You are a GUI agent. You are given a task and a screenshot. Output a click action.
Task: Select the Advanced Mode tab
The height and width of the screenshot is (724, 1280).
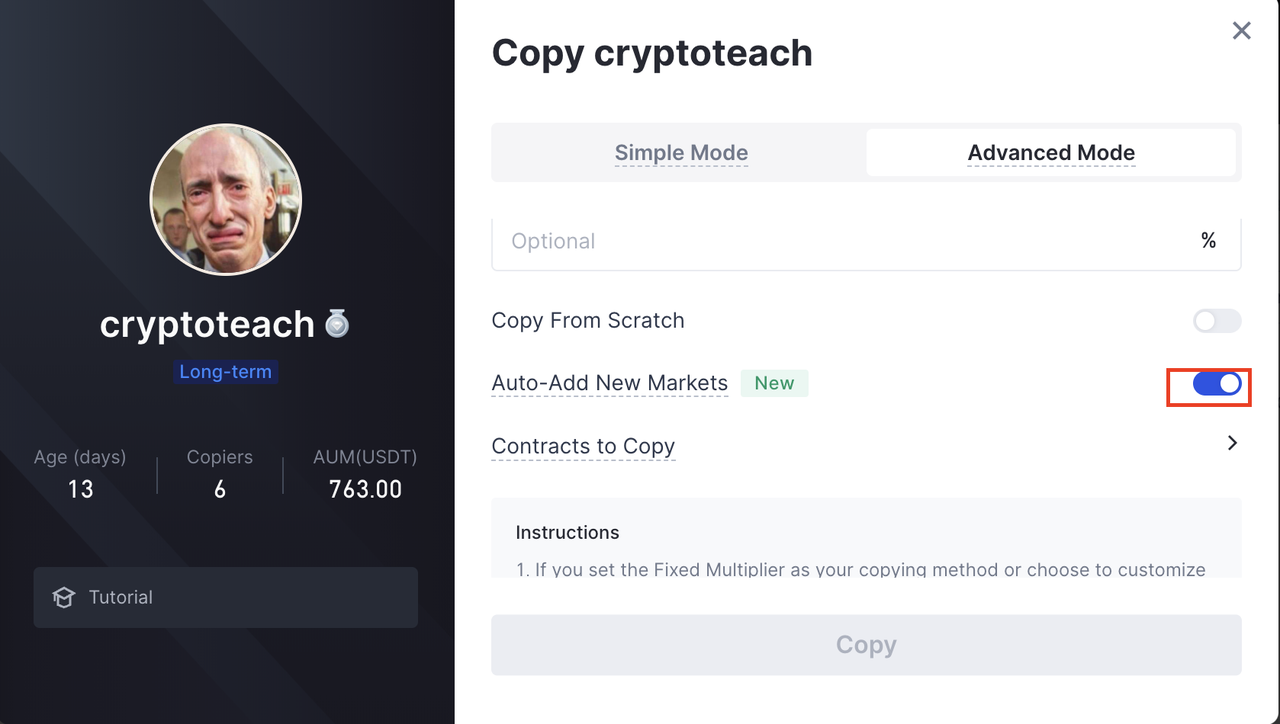tap(1051, 153)
